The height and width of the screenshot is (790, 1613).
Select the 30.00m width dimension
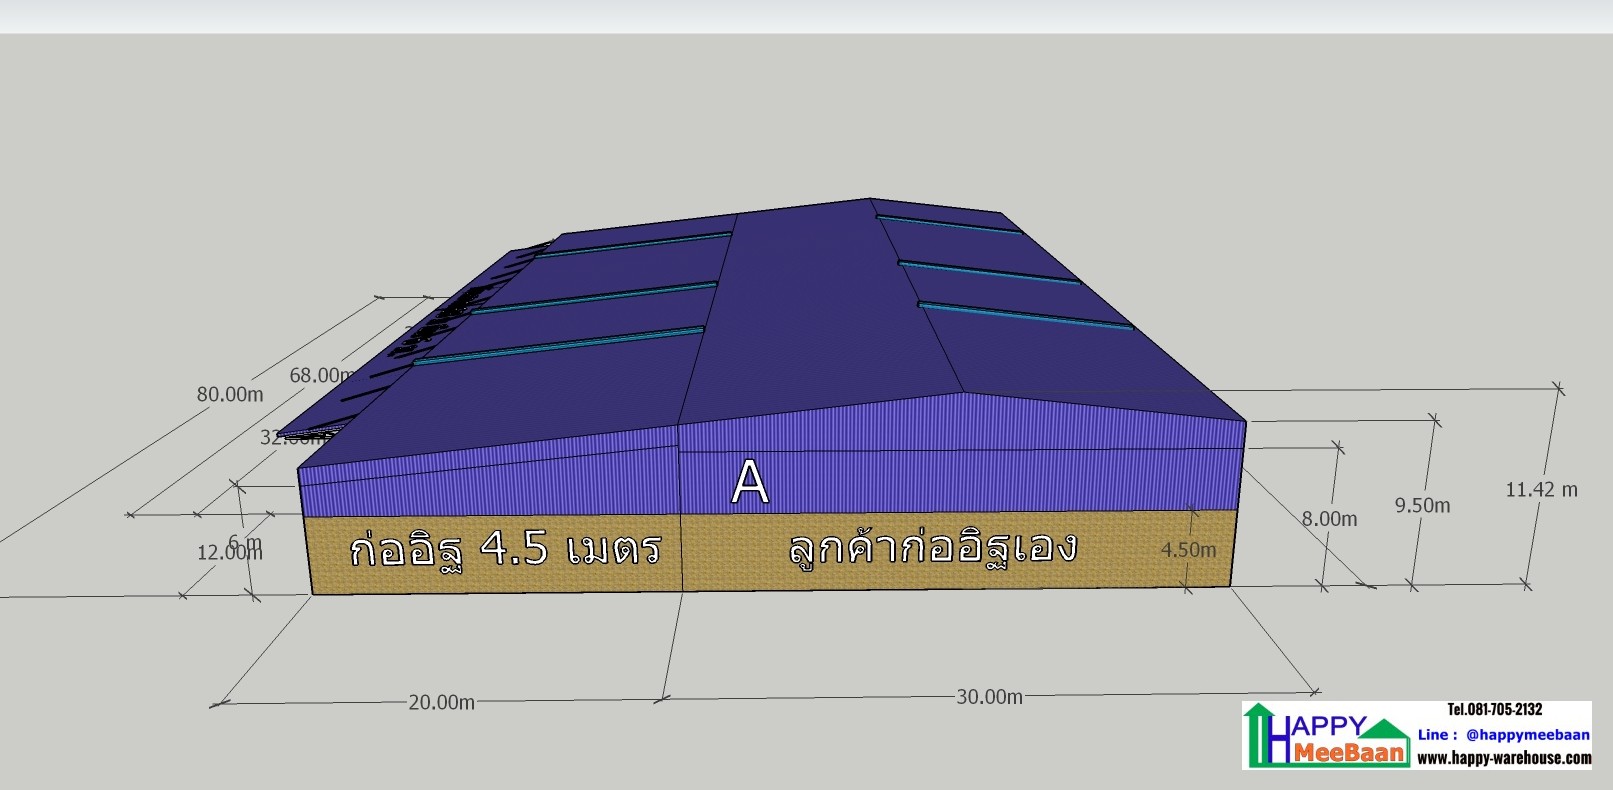click(989, 696)
